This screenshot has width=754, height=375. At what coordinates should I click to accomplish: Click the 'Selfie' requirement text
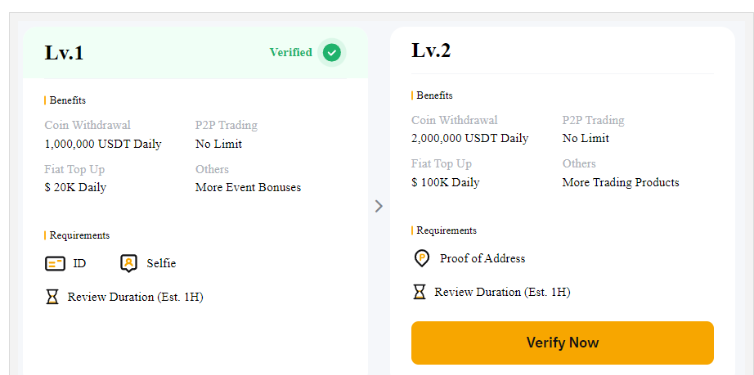point(161,263)
